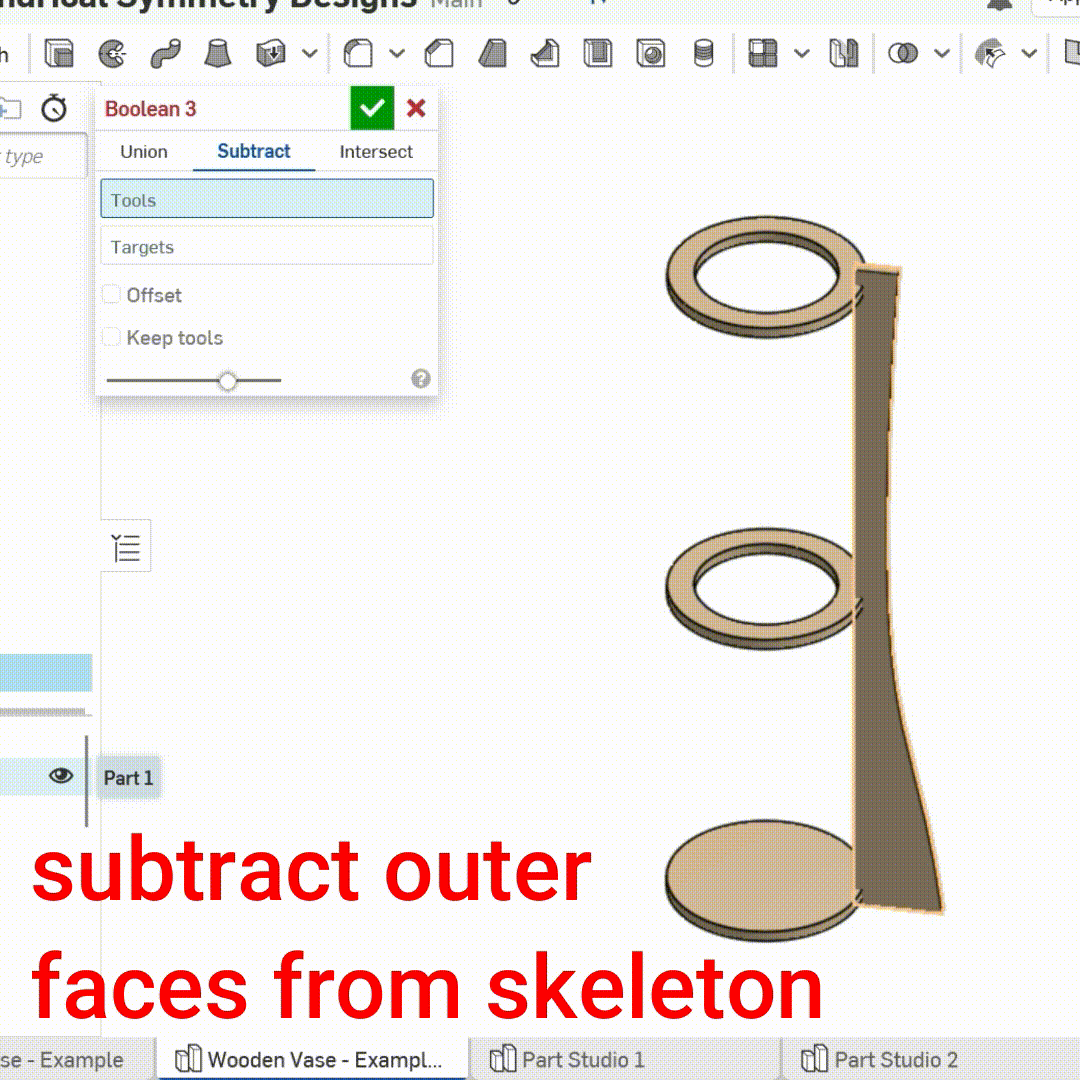The height and width of the screenshot is (1080, 1080).
Task: Open the Mirror tool
Action: pyautogui.click(x=843, y=55)
